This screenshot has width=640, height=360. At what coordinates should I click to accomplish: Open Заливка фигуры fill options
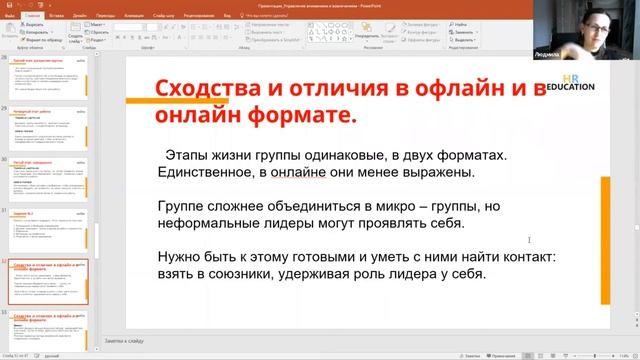click(x=420, y=24)
